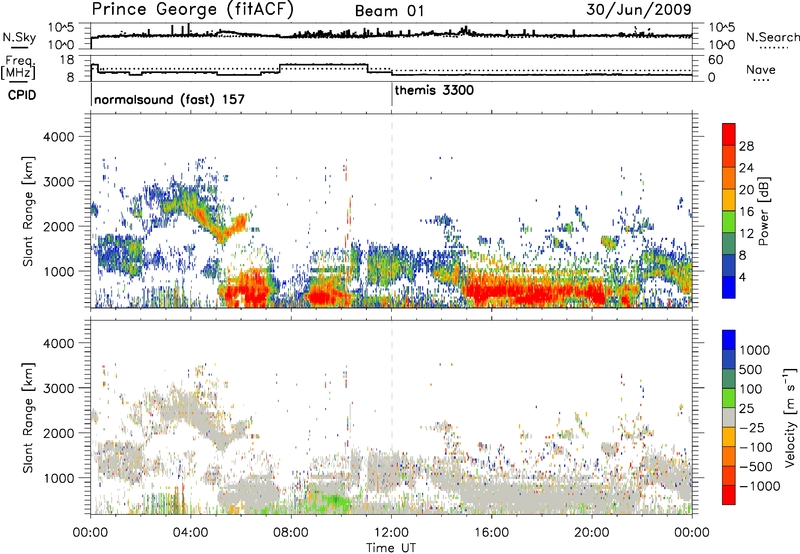Select the "N.Sky" legend label
Screen dimensions: 800x554
click(19, 37)
